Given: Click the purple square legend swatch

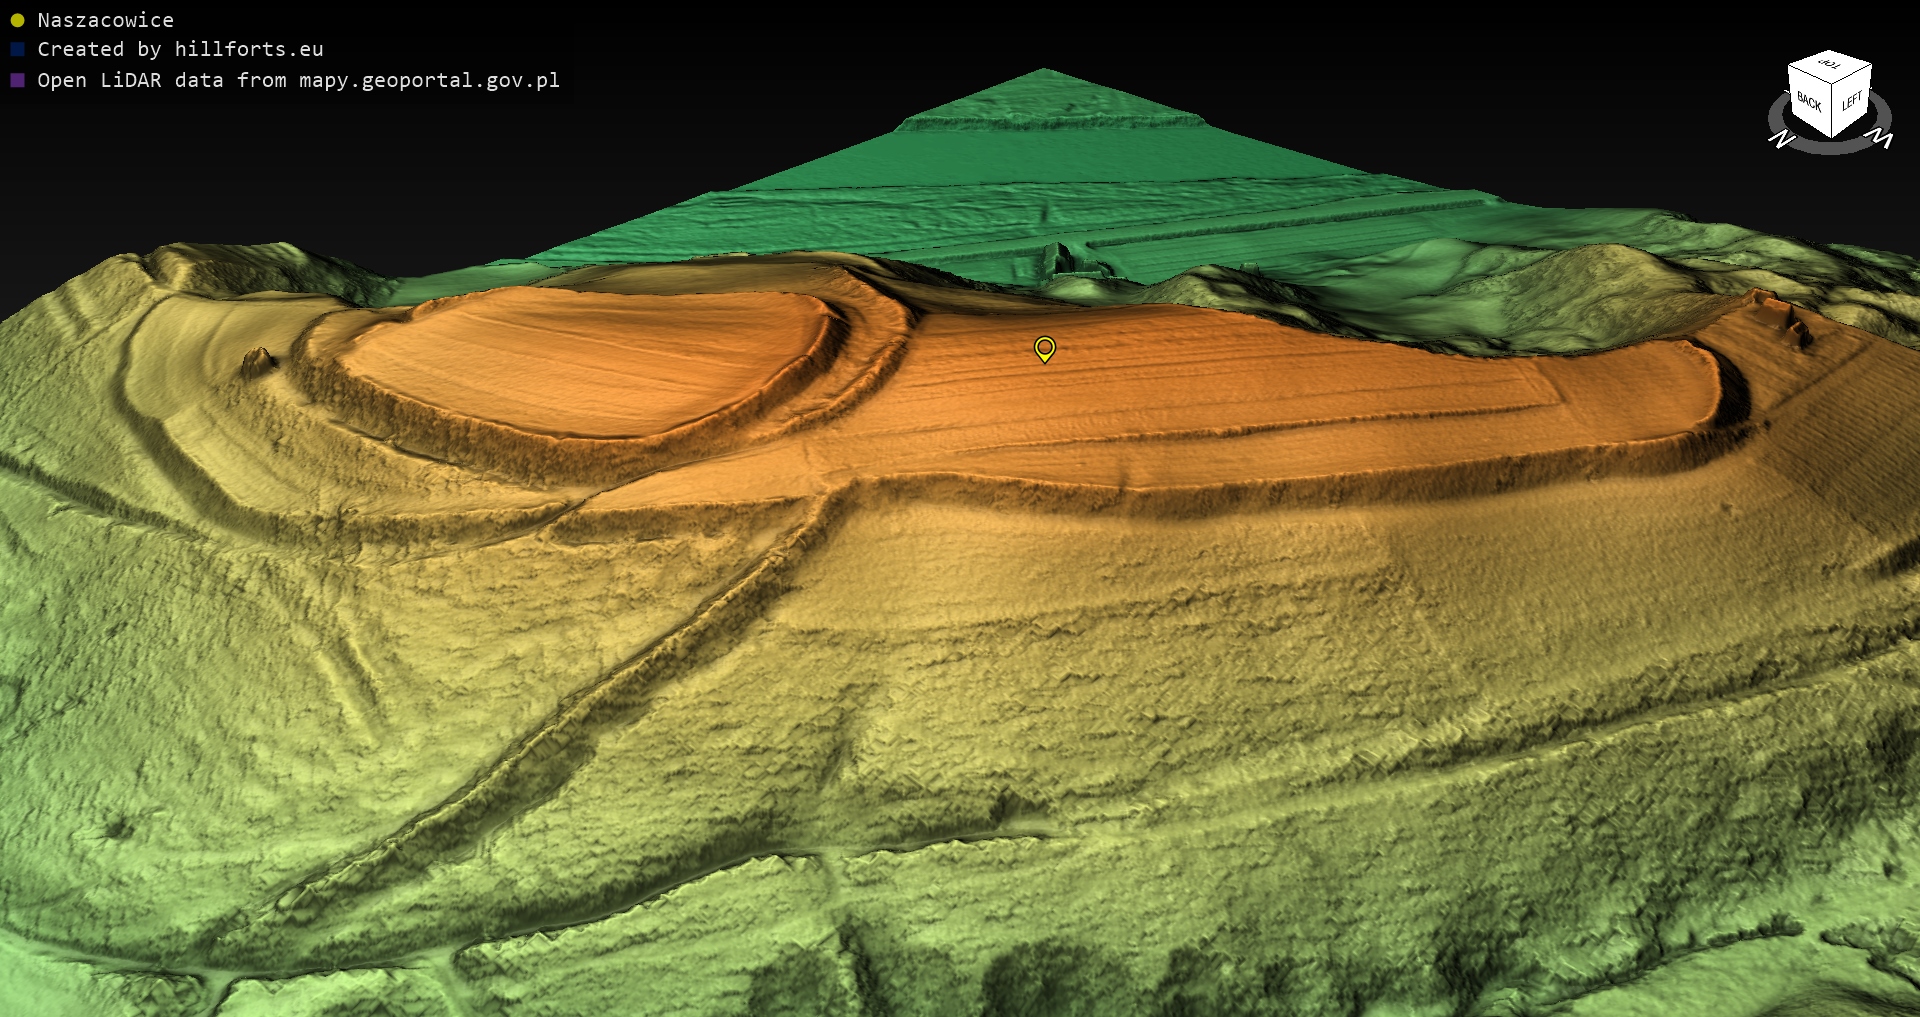Looking at the screenshot, I should tap(17, 80).
